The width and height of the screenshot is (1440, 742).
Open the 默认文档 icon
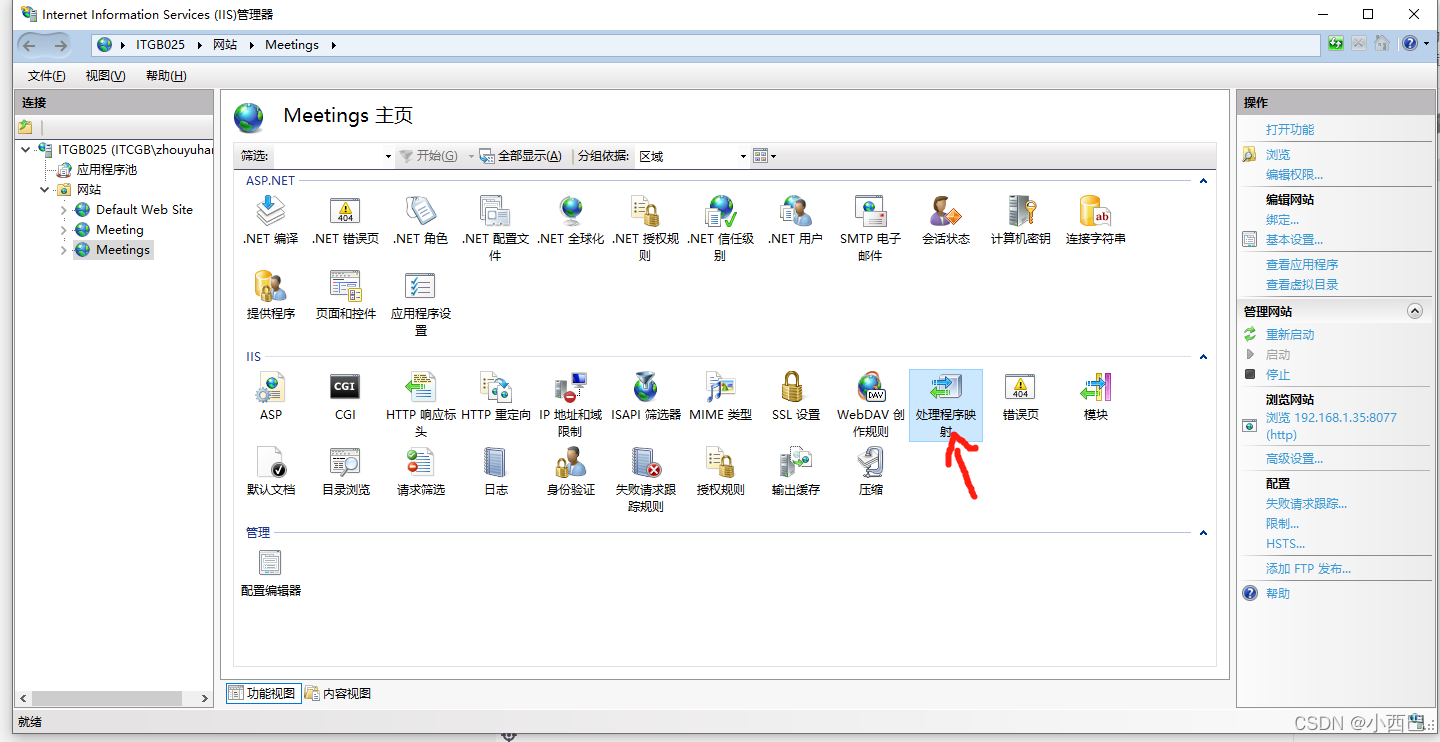[x=270, y=471]
